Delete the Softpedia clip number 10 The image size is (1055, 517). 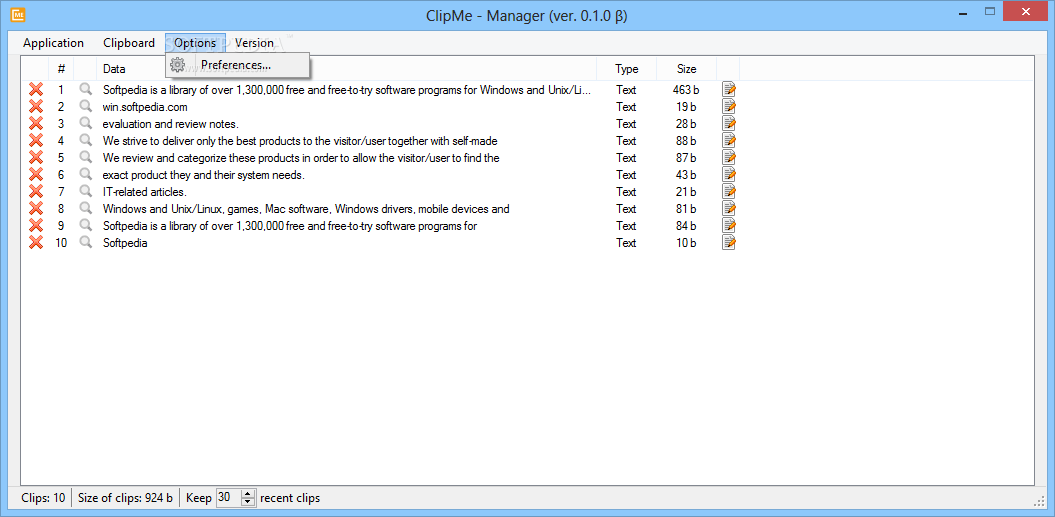point(36,243)
